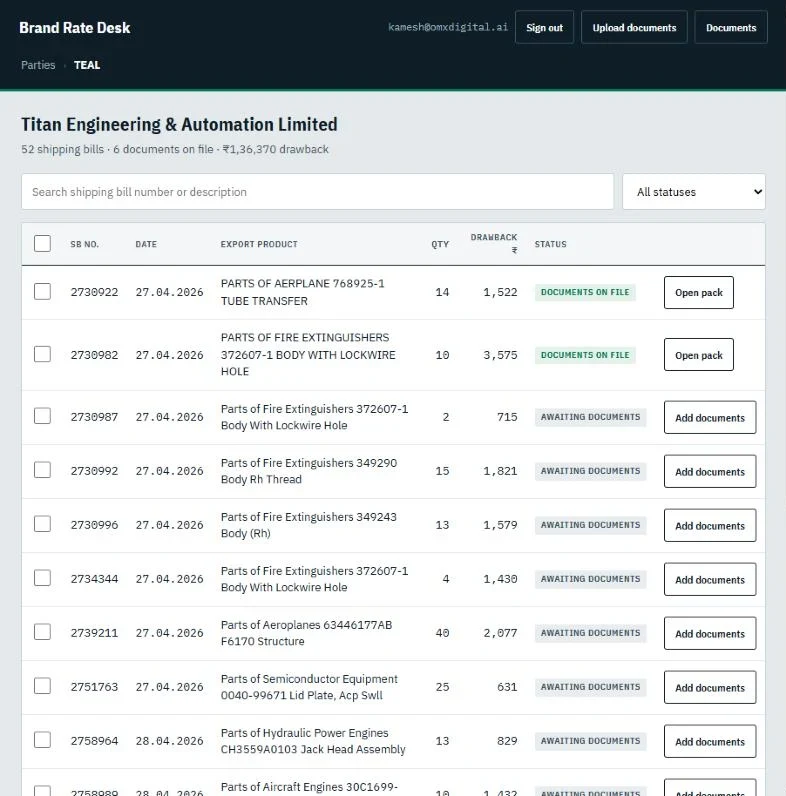The width and height of the screenshot is (786, 796).
Task: Click product 'Parts of Fire Extinguishers 349290 Body Rh Thread'
Action: 309,471
